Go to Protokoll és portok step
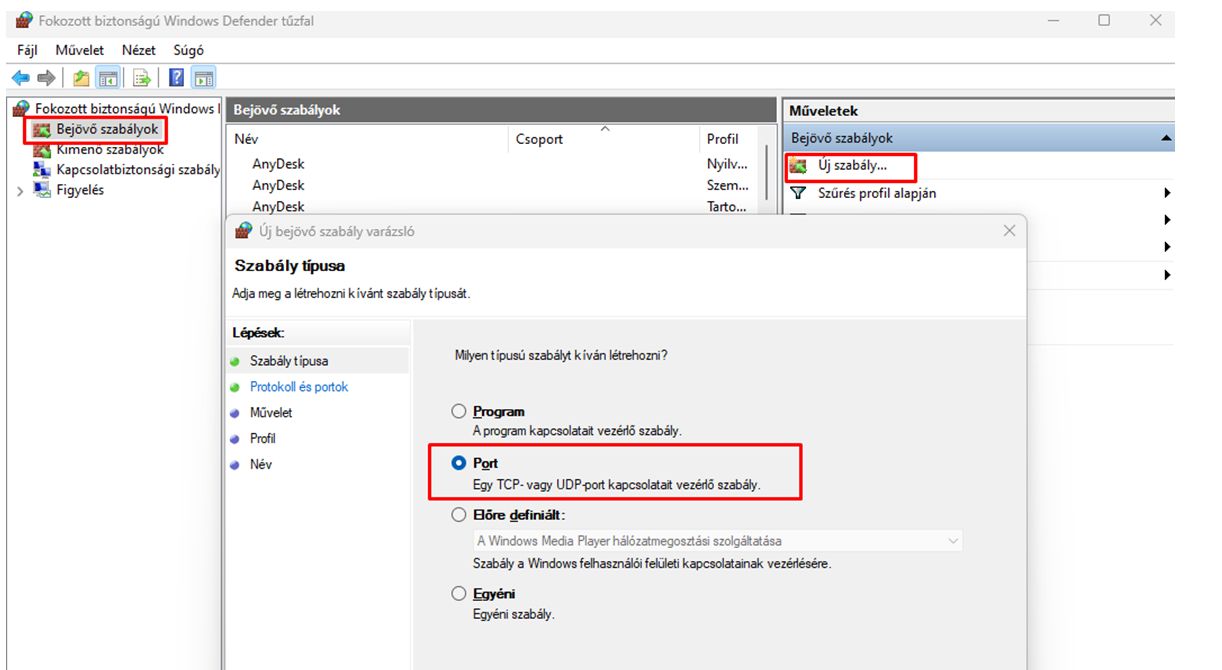 (x=299, y=387)
